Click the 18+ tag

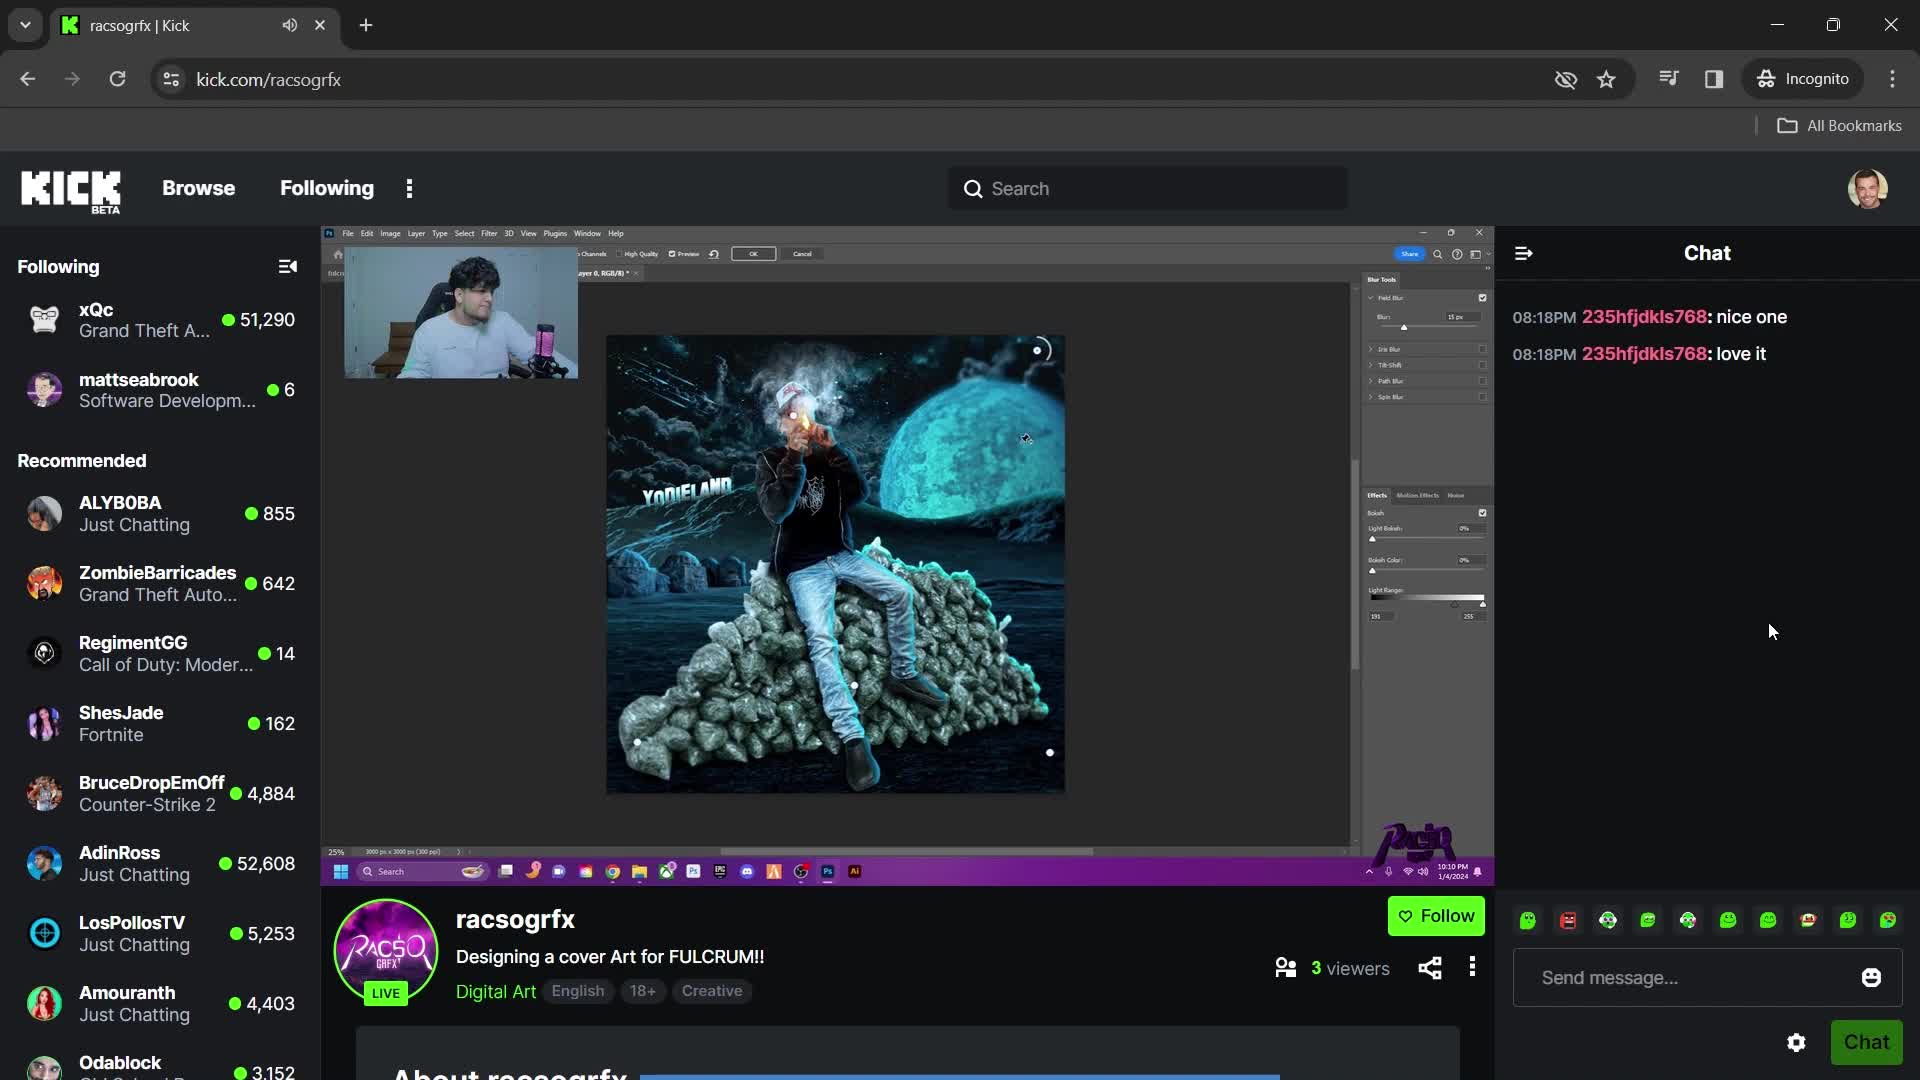coord(643,992)
